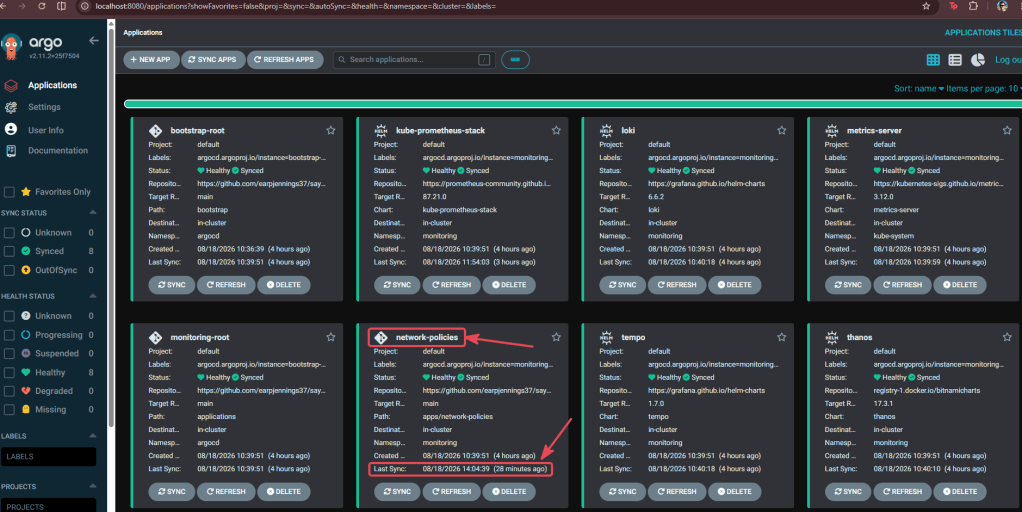Star the network-policies application
This screenshot has width=1022, height=512.
[556, 337]
